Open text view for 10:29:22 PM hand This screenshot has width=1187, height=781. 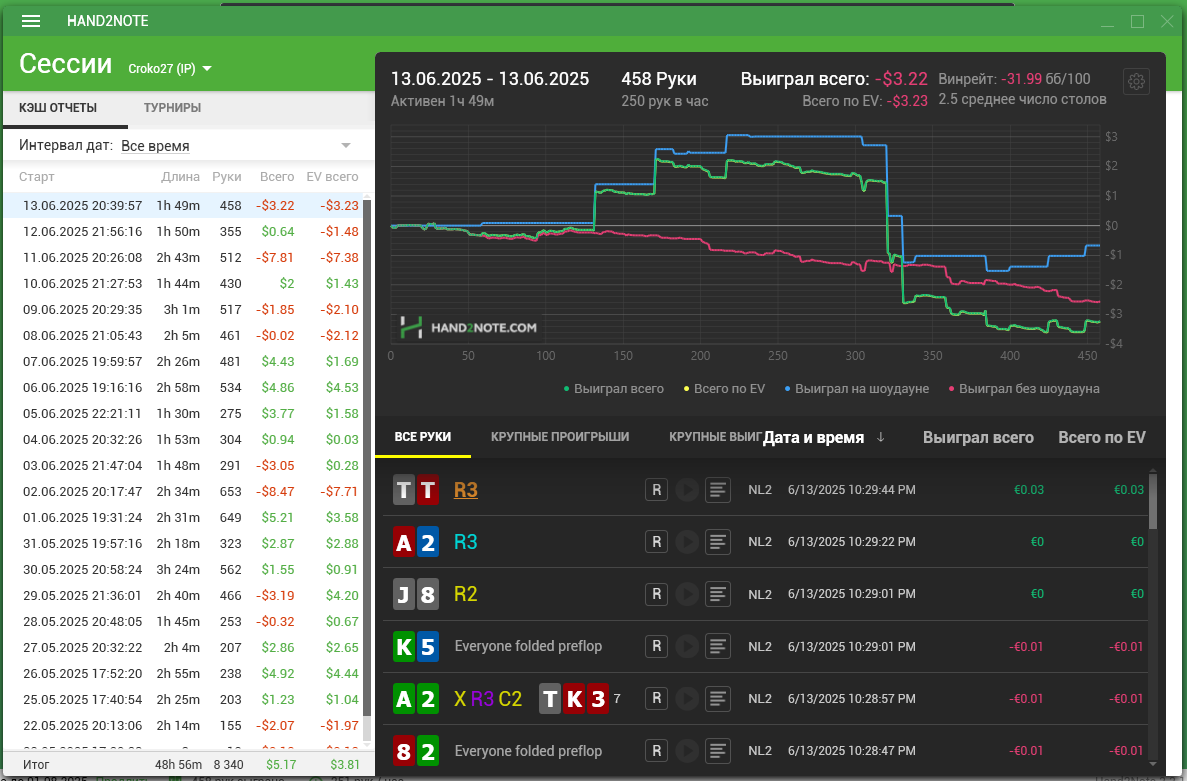(x=718, y=542)
